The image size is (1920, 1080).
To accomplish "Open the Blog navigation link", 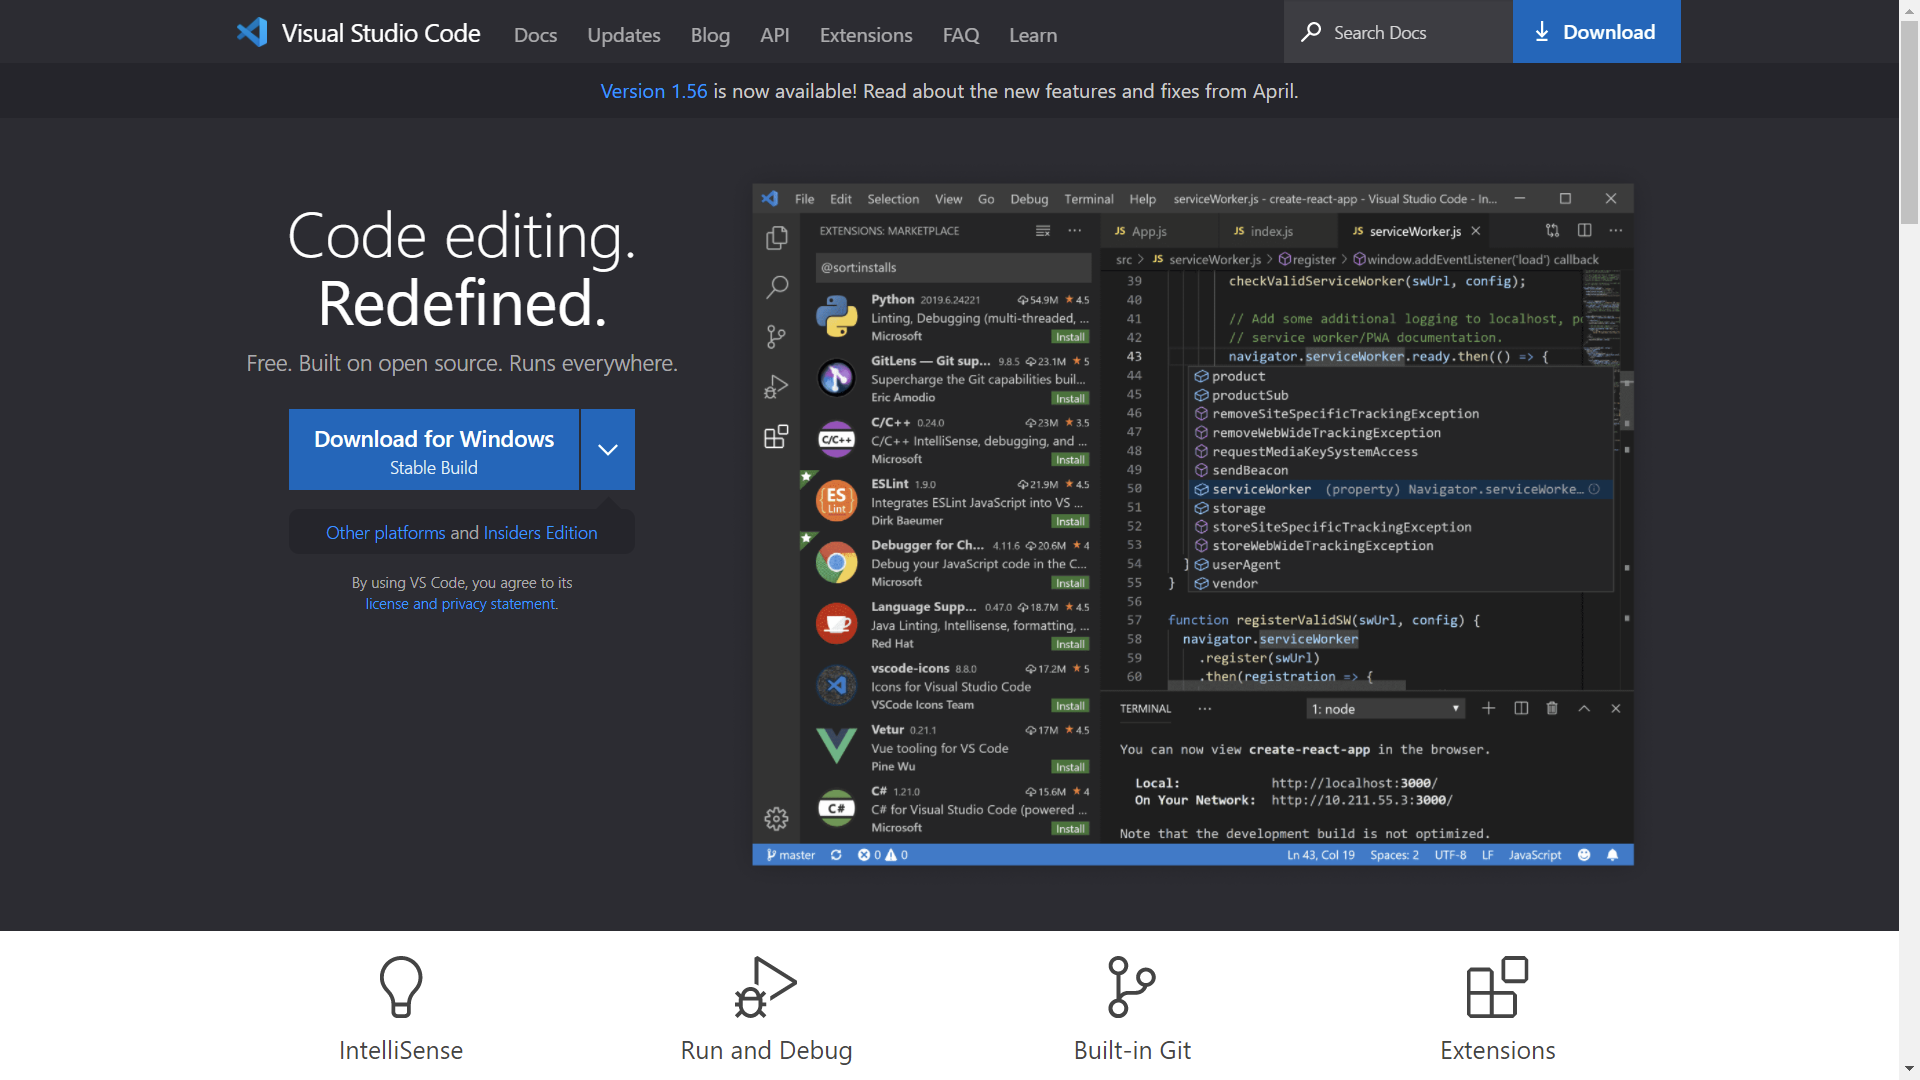I will point(710,35).
